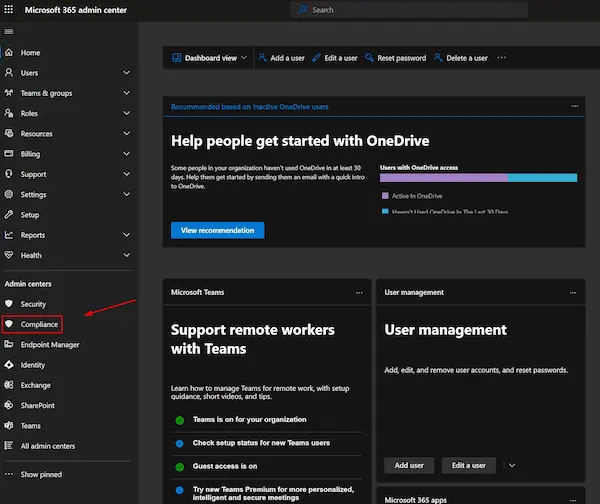This screenshot has width=600, height=504.
Task: Expand the Resources section chevron
Action: pos(126,133)
